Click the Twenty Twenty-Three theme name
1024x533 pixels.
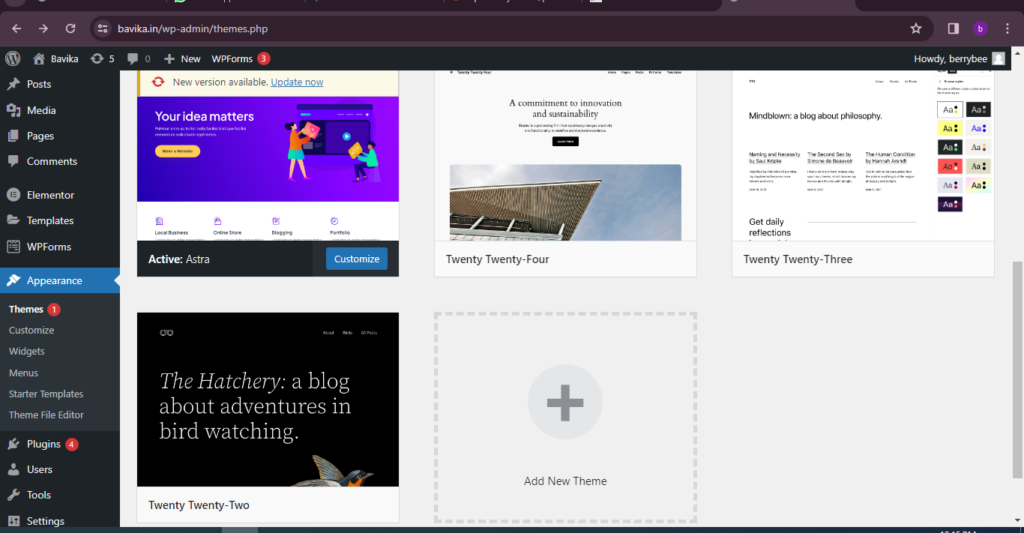click(797, 259)
